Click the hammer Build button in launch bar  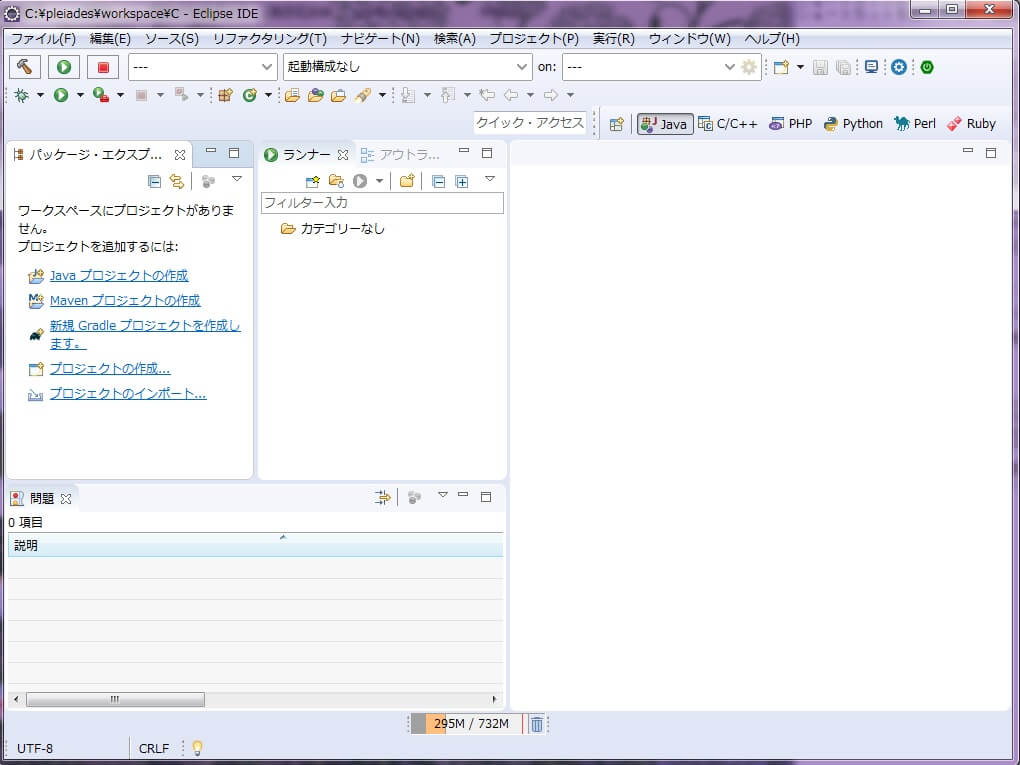[25, 67]
